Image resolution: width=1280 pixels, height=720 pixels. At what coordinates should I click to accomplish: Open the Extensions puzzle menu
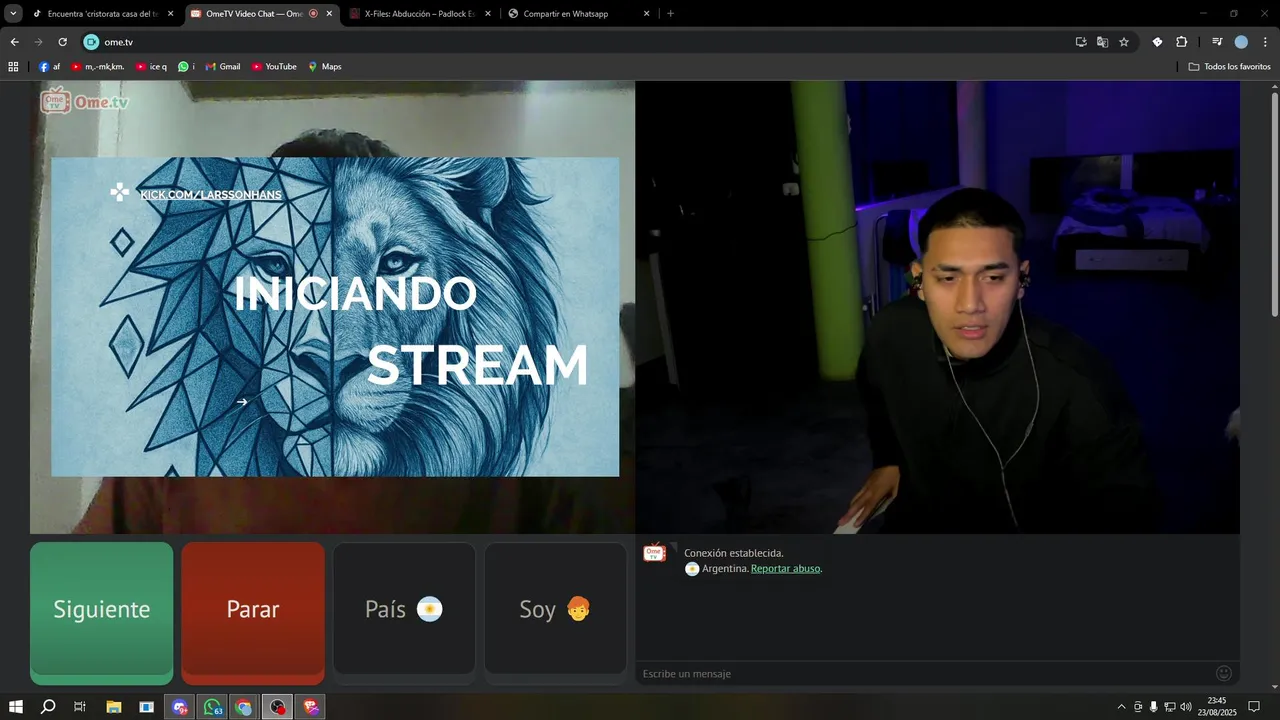point(1181,42)
